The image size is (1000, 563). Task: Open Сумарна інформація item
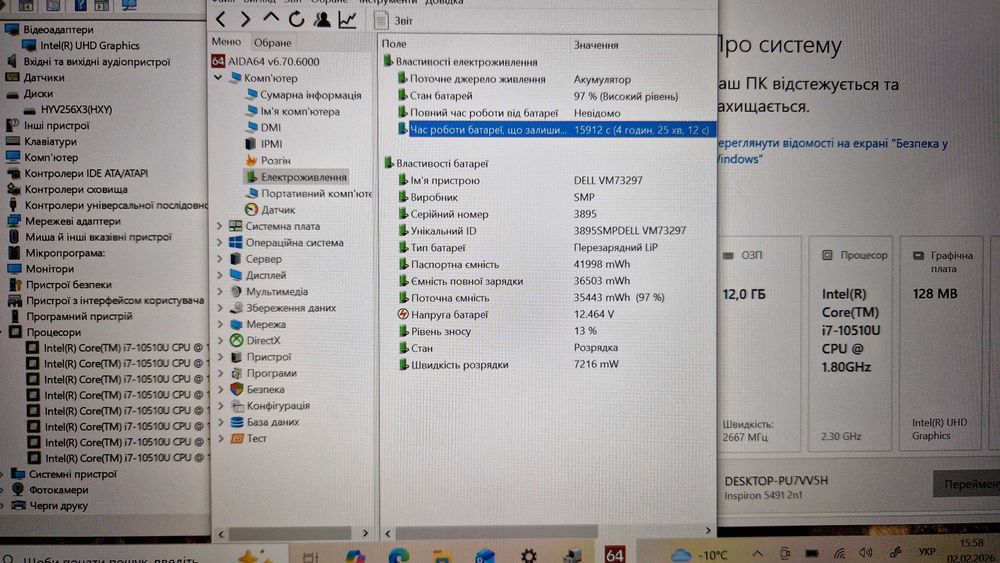(x=304, y=95)
